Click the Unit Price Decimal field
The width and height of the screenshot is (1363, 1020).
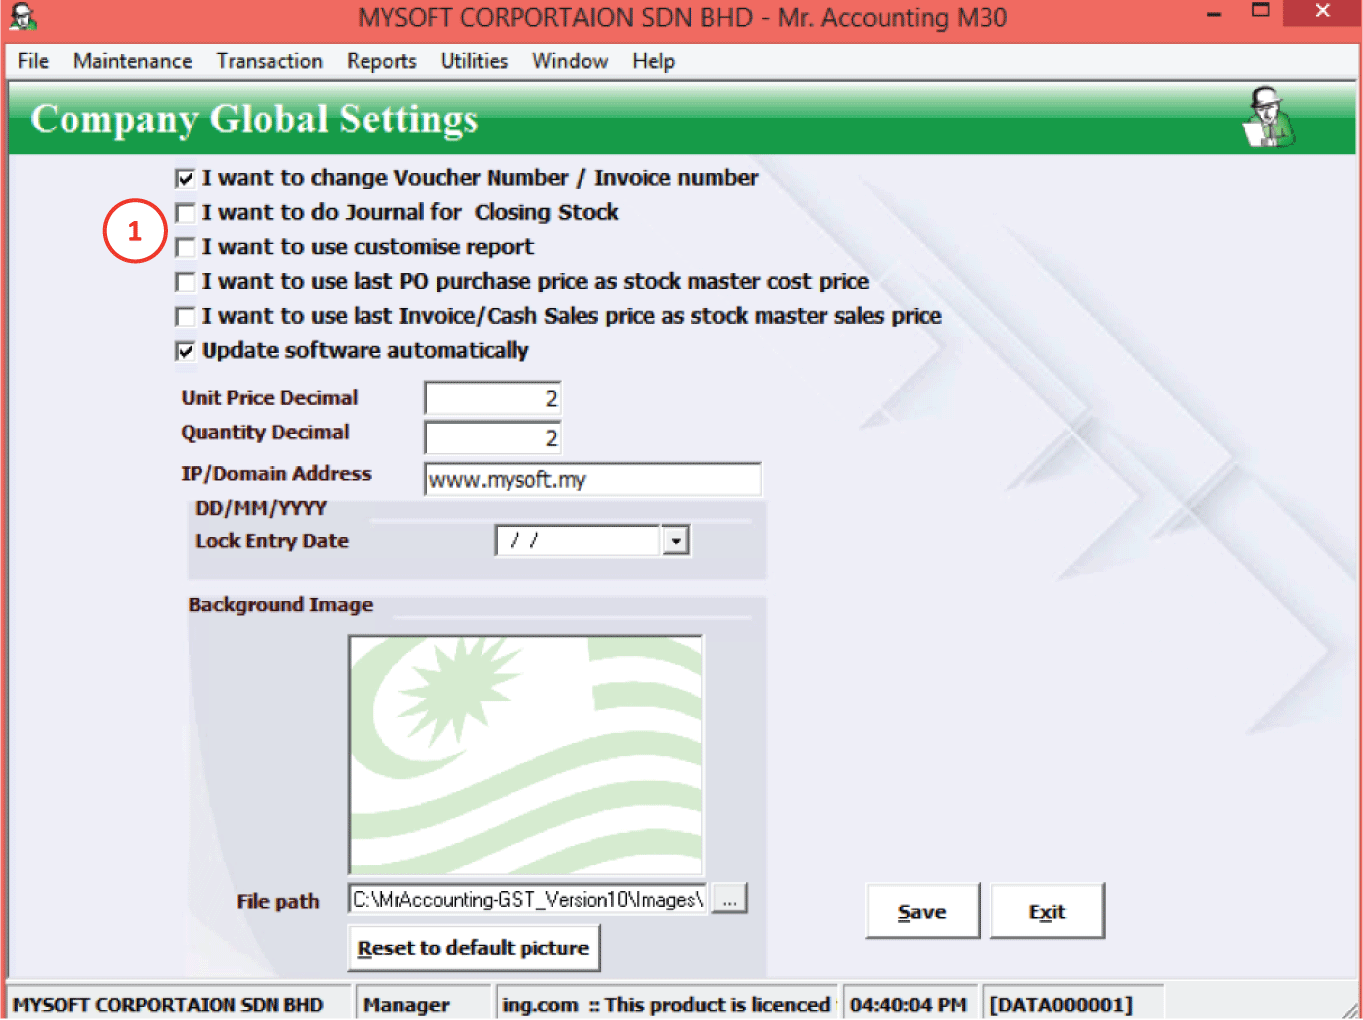493,398
